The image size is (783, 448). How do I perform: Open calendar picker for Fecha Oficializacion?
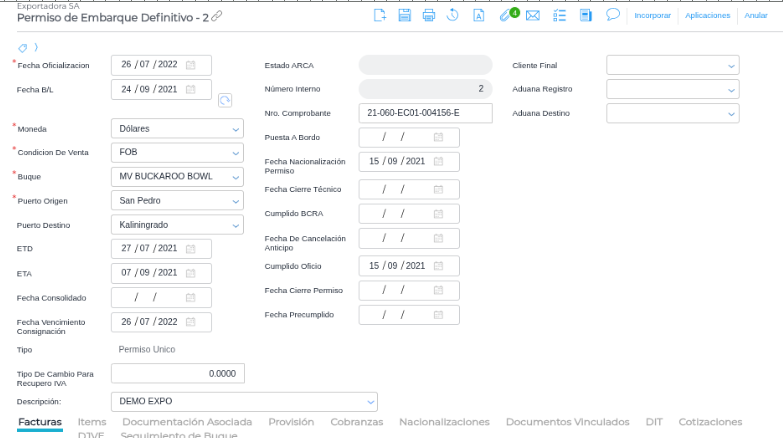(191, 65)
